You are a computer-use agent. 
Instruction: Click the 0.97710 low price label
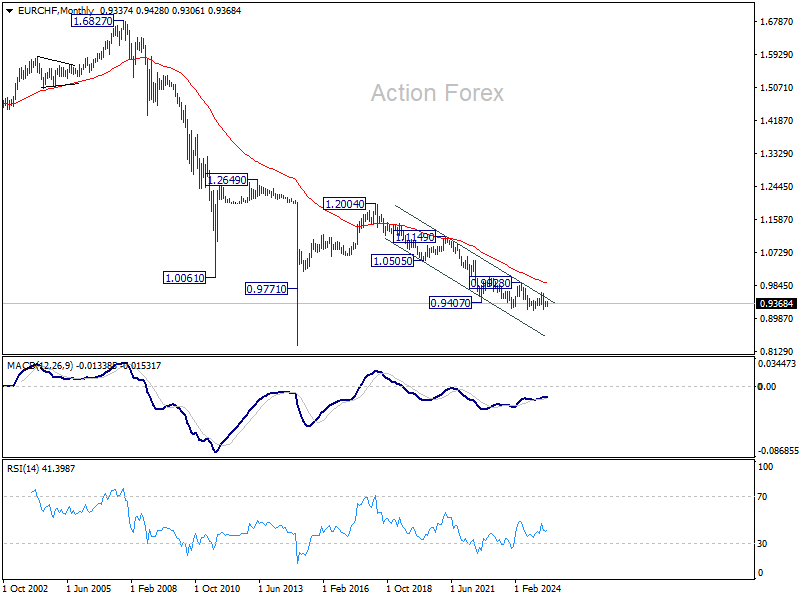266,289
